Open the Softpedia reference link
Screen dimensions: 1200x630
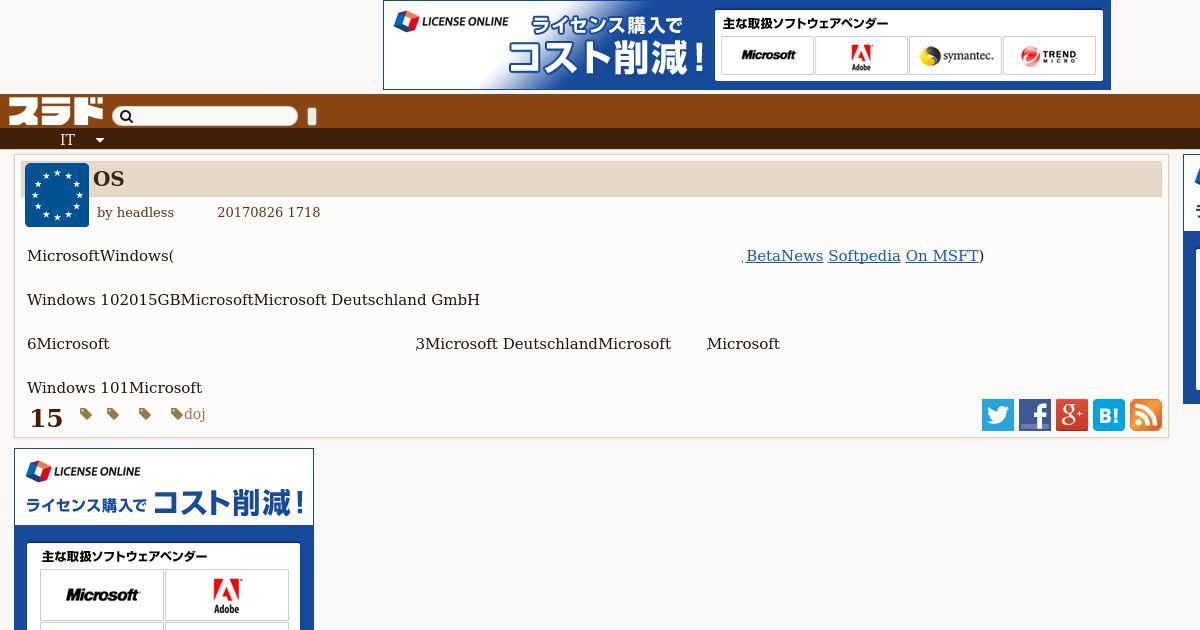pyautogui.click(x=864, y=256)
